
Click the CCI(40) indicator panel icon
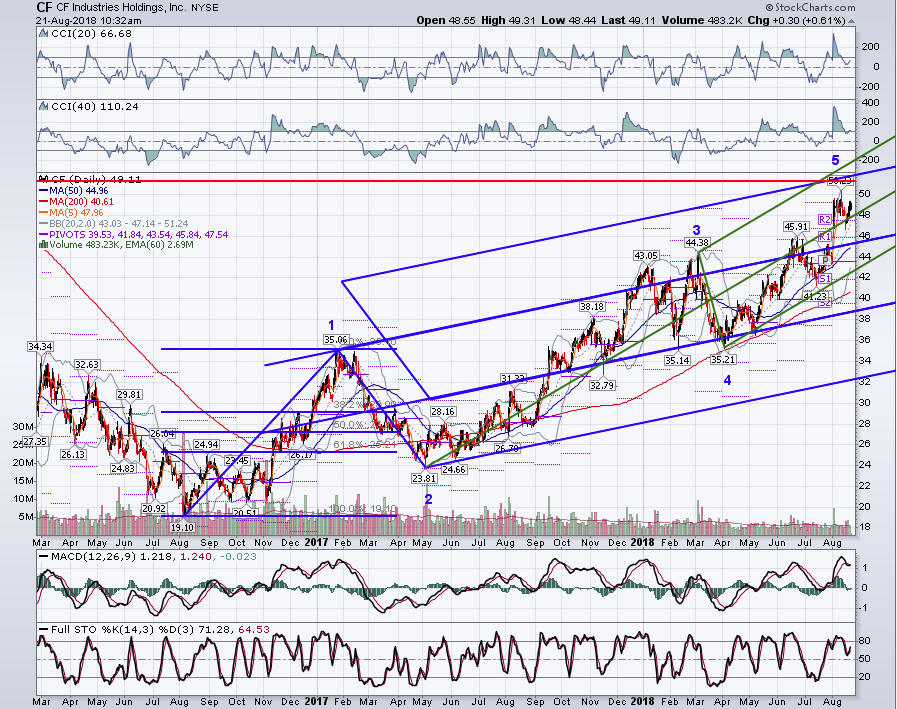(43, 106)
